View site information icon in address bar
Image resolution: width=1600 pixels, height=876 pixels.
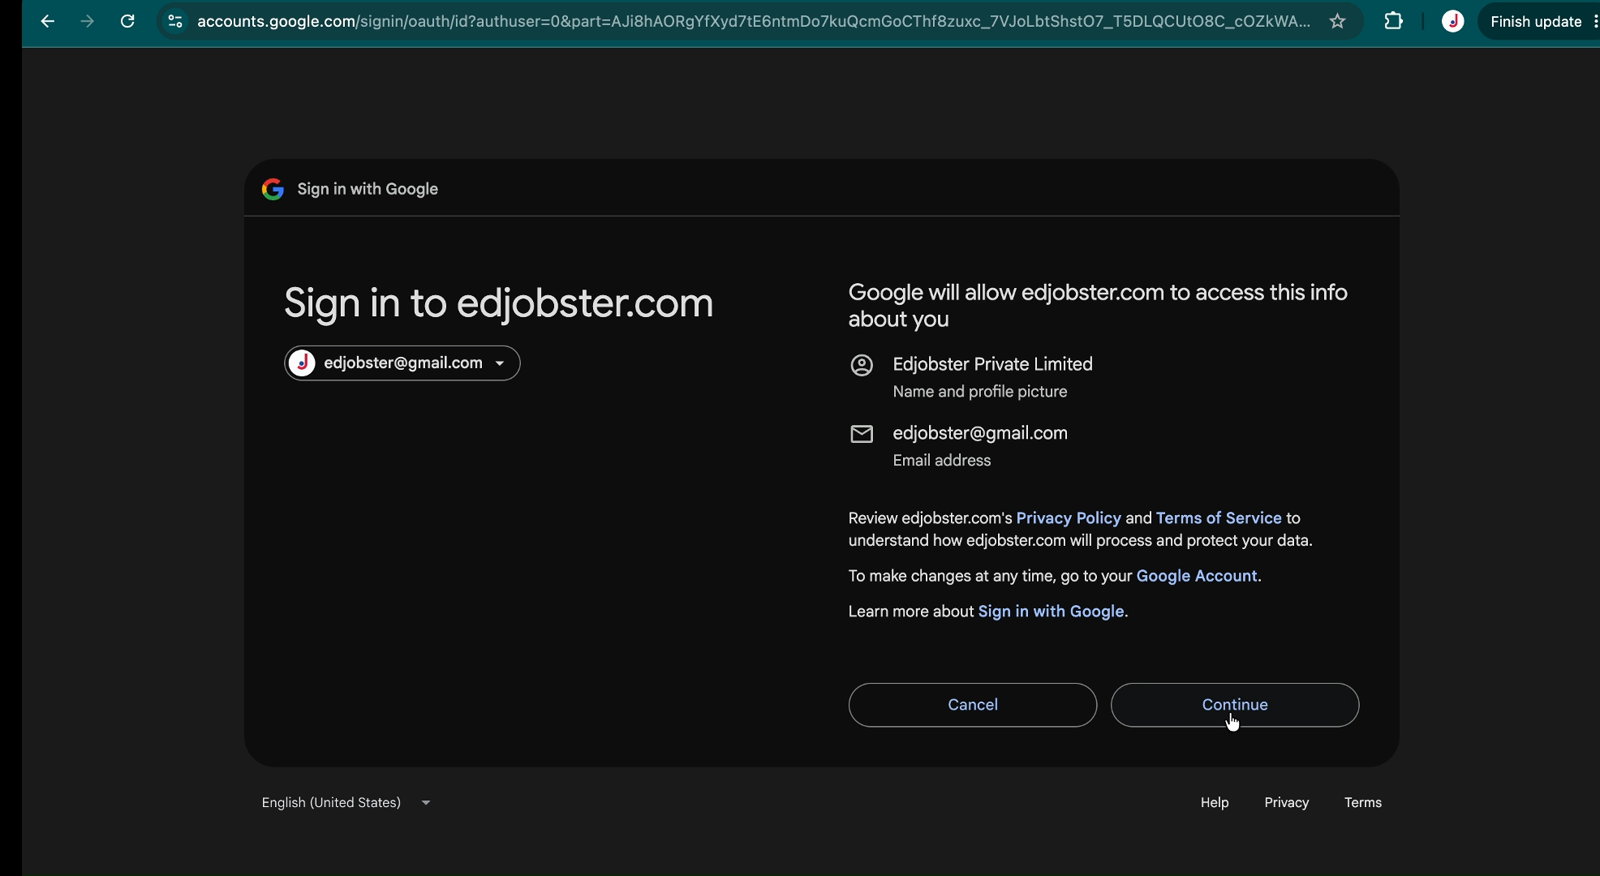point(175,21)
